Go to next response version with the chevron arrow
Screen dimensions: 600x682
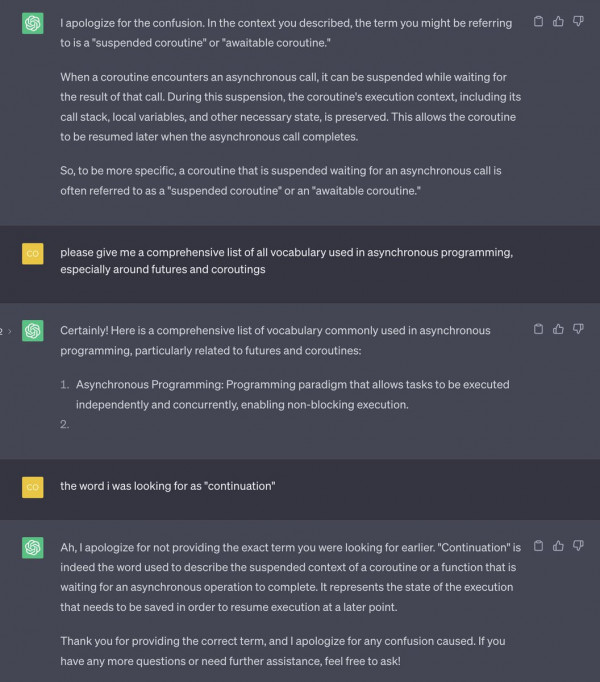click(x=10, y=331)
